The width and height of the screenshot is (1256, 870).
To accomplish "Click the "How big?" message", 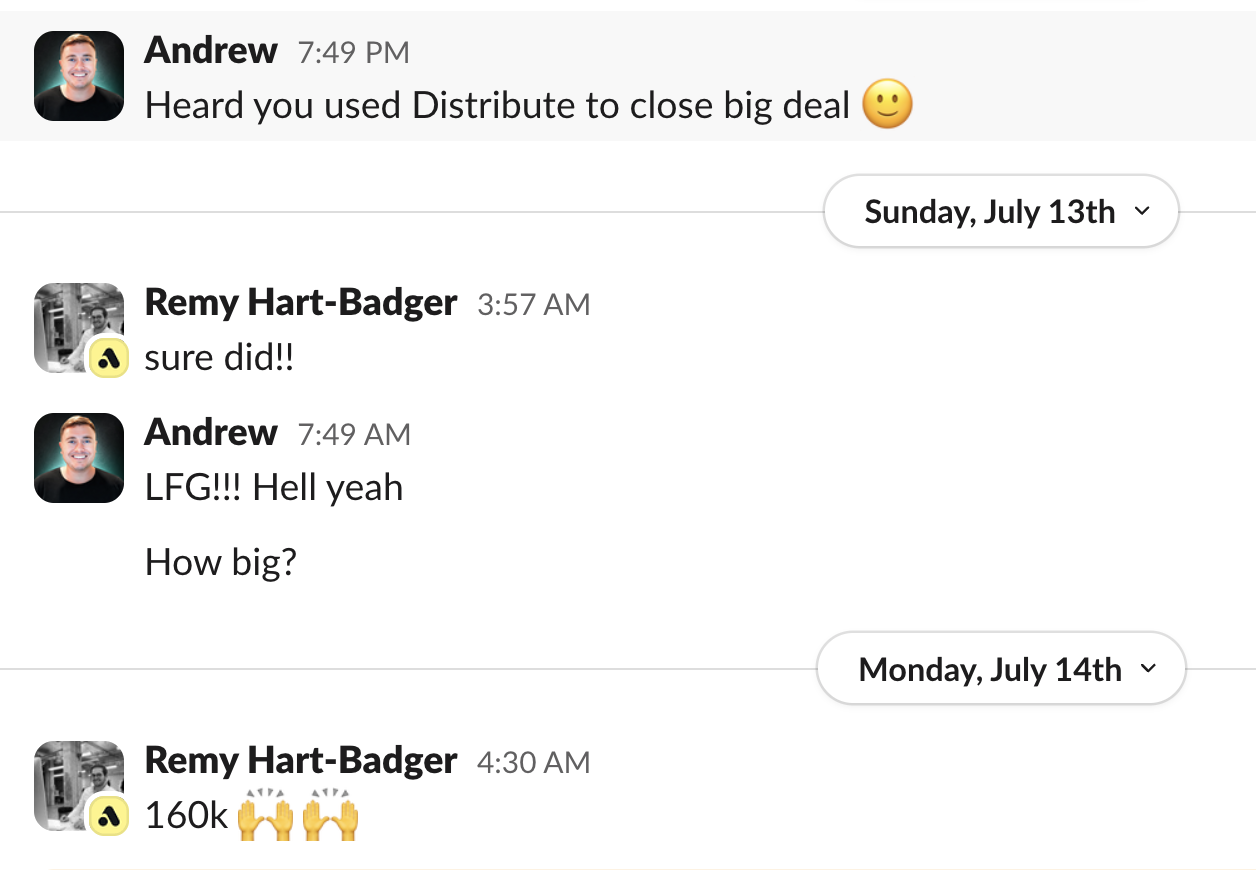I will 221,562.
